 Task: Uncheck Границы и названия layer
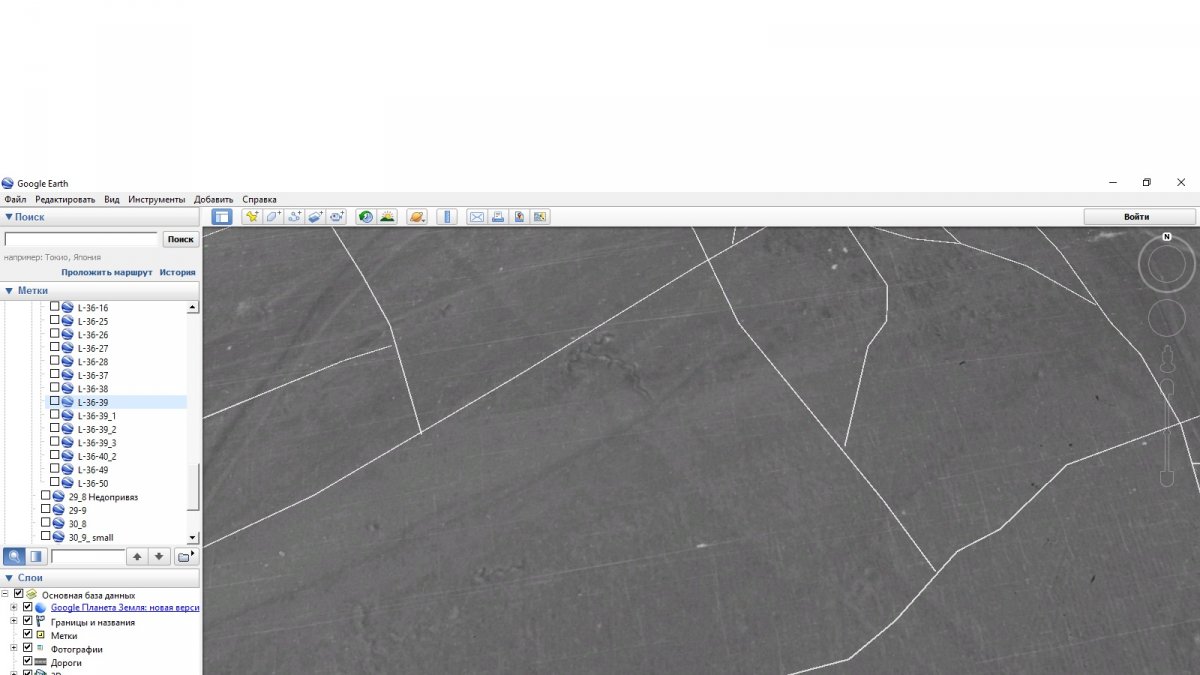click(28, 621)
